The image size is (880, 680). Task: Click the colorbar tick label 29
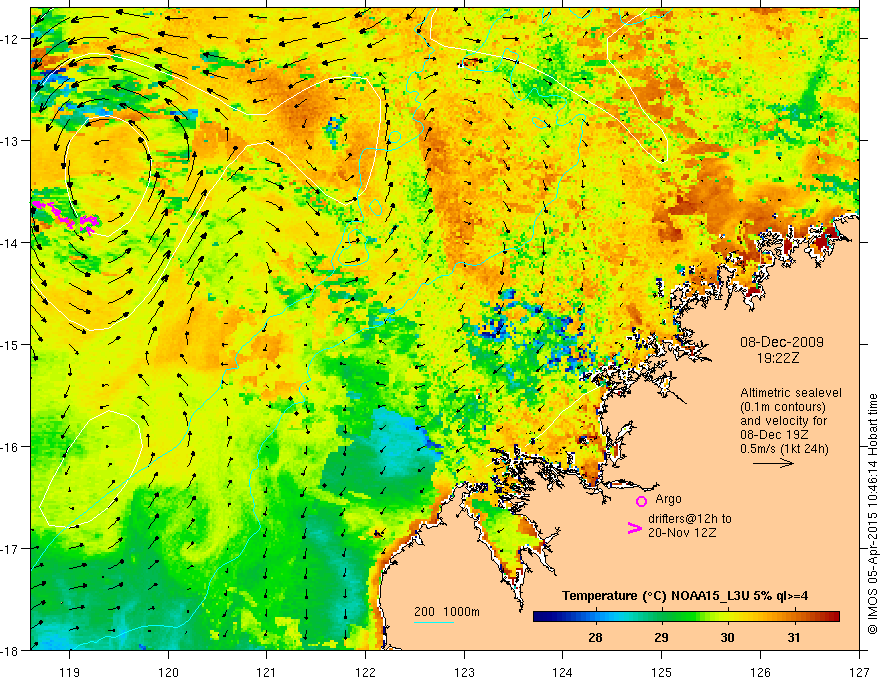(x=662, y=637)
